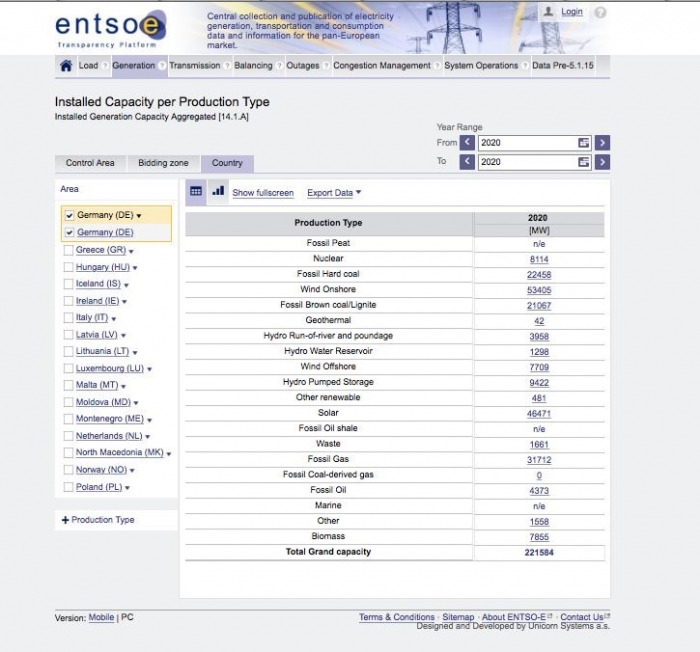Image resolution: width=700 pixels, height=652 pixels.
Task: Switch to the Control Area tab
Action: [90, 163]
